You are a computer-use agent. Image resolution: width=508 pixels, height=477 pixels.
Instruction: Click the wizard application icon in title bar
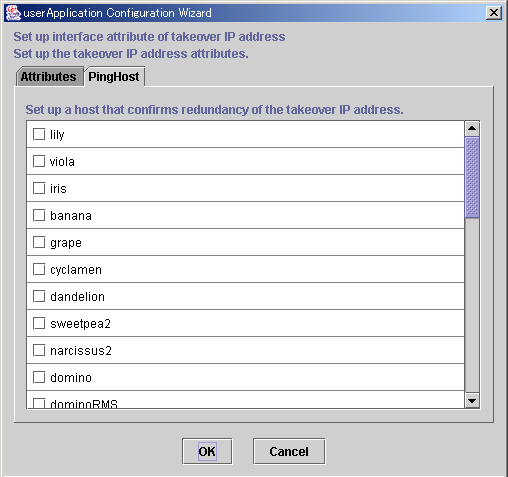(13, 13)
